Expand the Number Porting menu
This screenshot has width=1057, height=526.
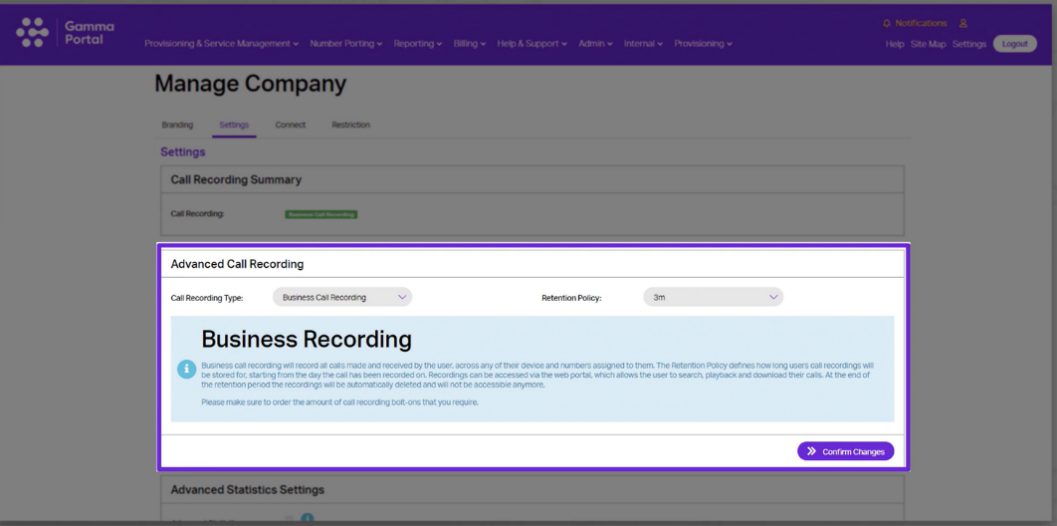(x=346, y=44)
